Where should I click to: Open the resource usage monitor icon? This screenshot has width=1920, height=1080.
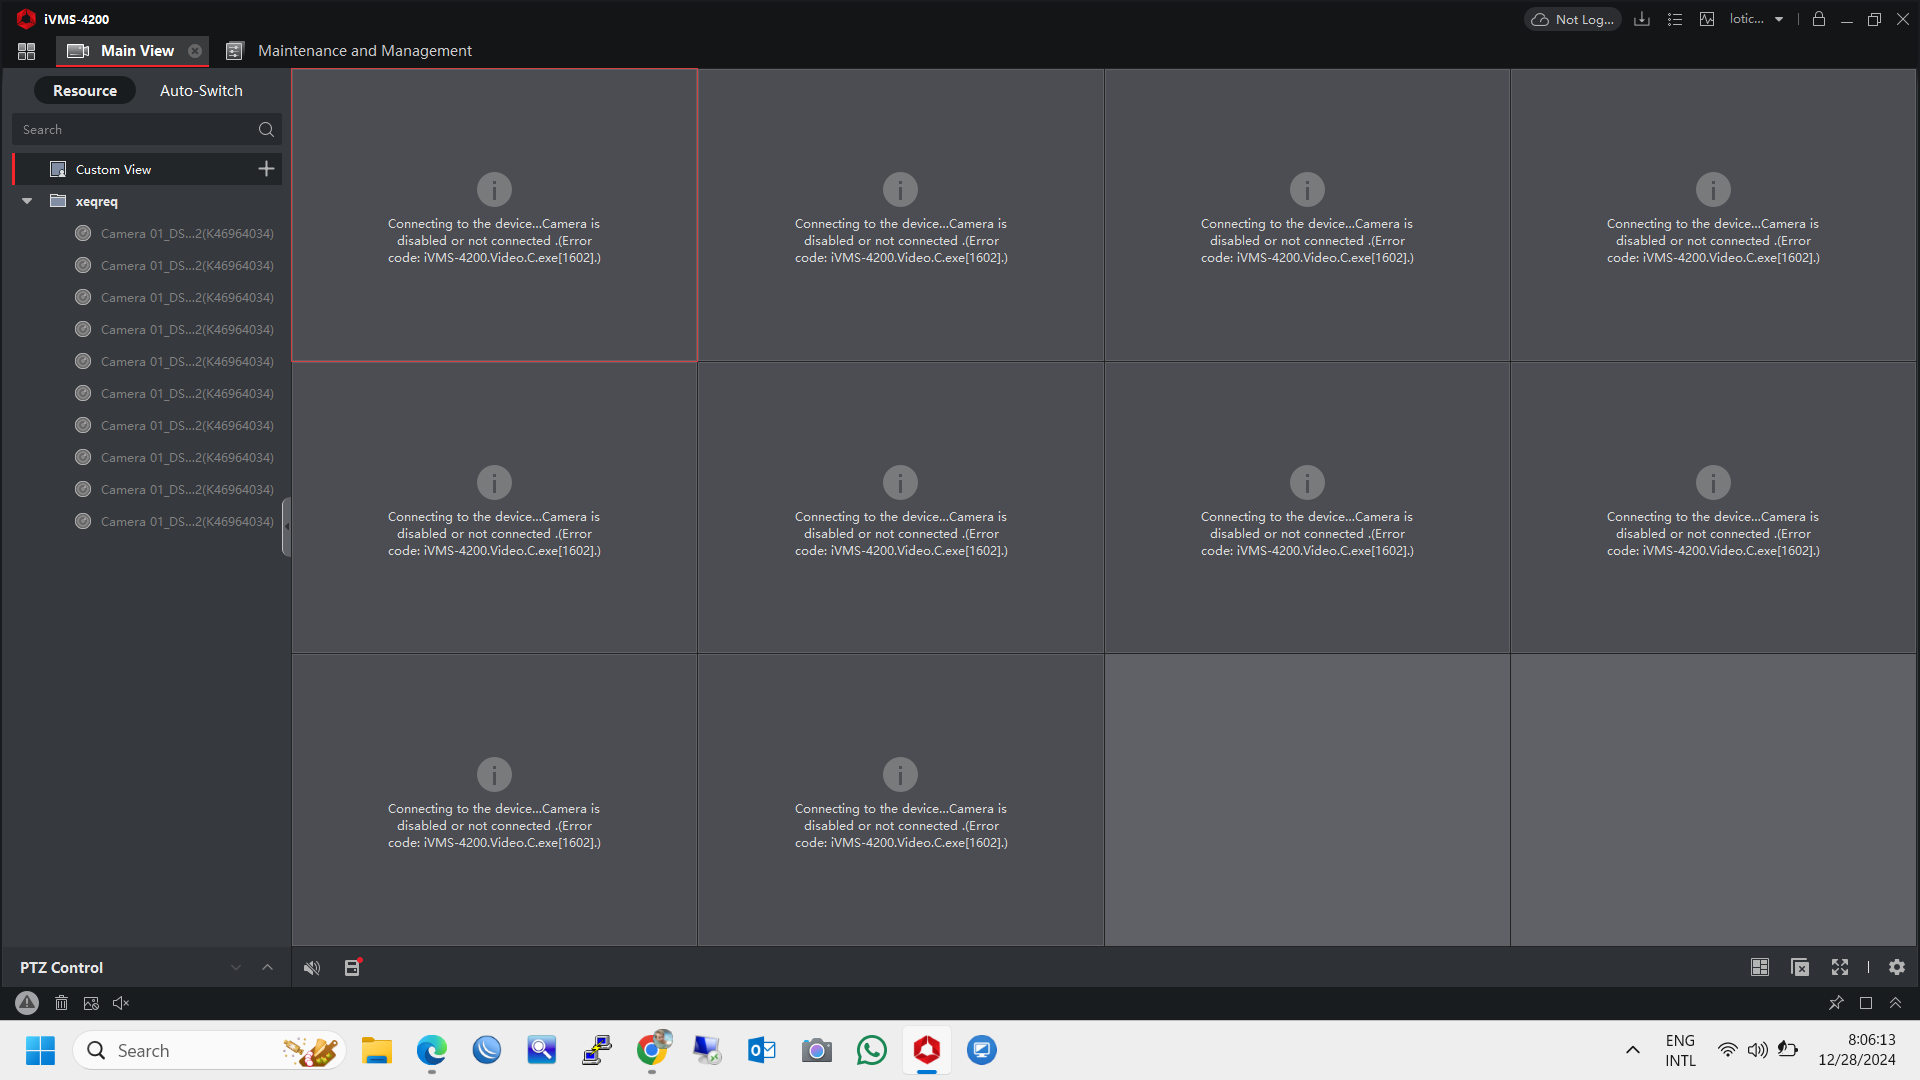coord(1707,19)
